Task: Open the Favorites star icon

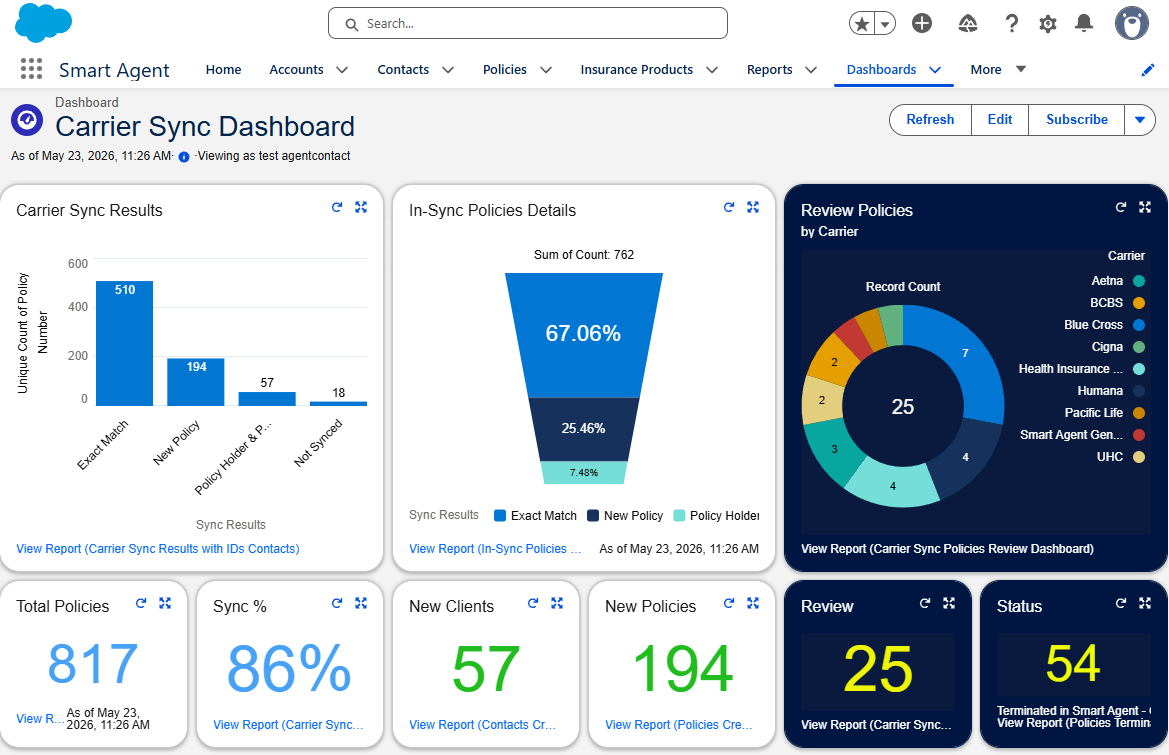Action: pos(862,24)
